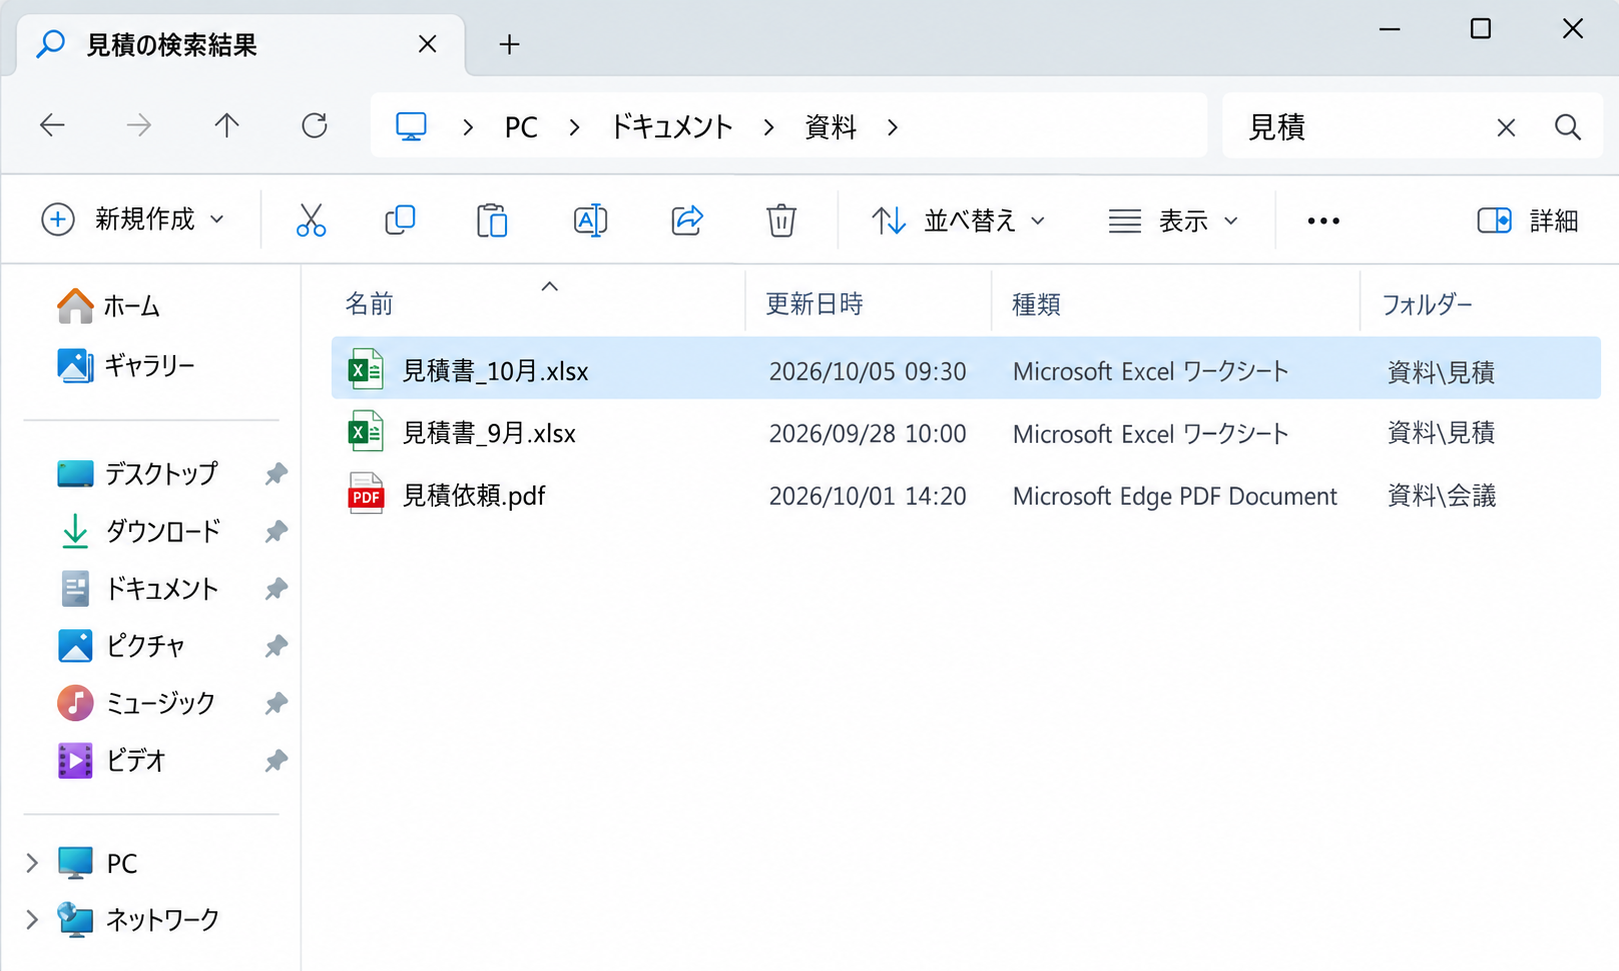This screenshot has width=1619, height=971.
Task: Click the chevron after 資料 in breadcrumb
Action: [x=892, y=127]
